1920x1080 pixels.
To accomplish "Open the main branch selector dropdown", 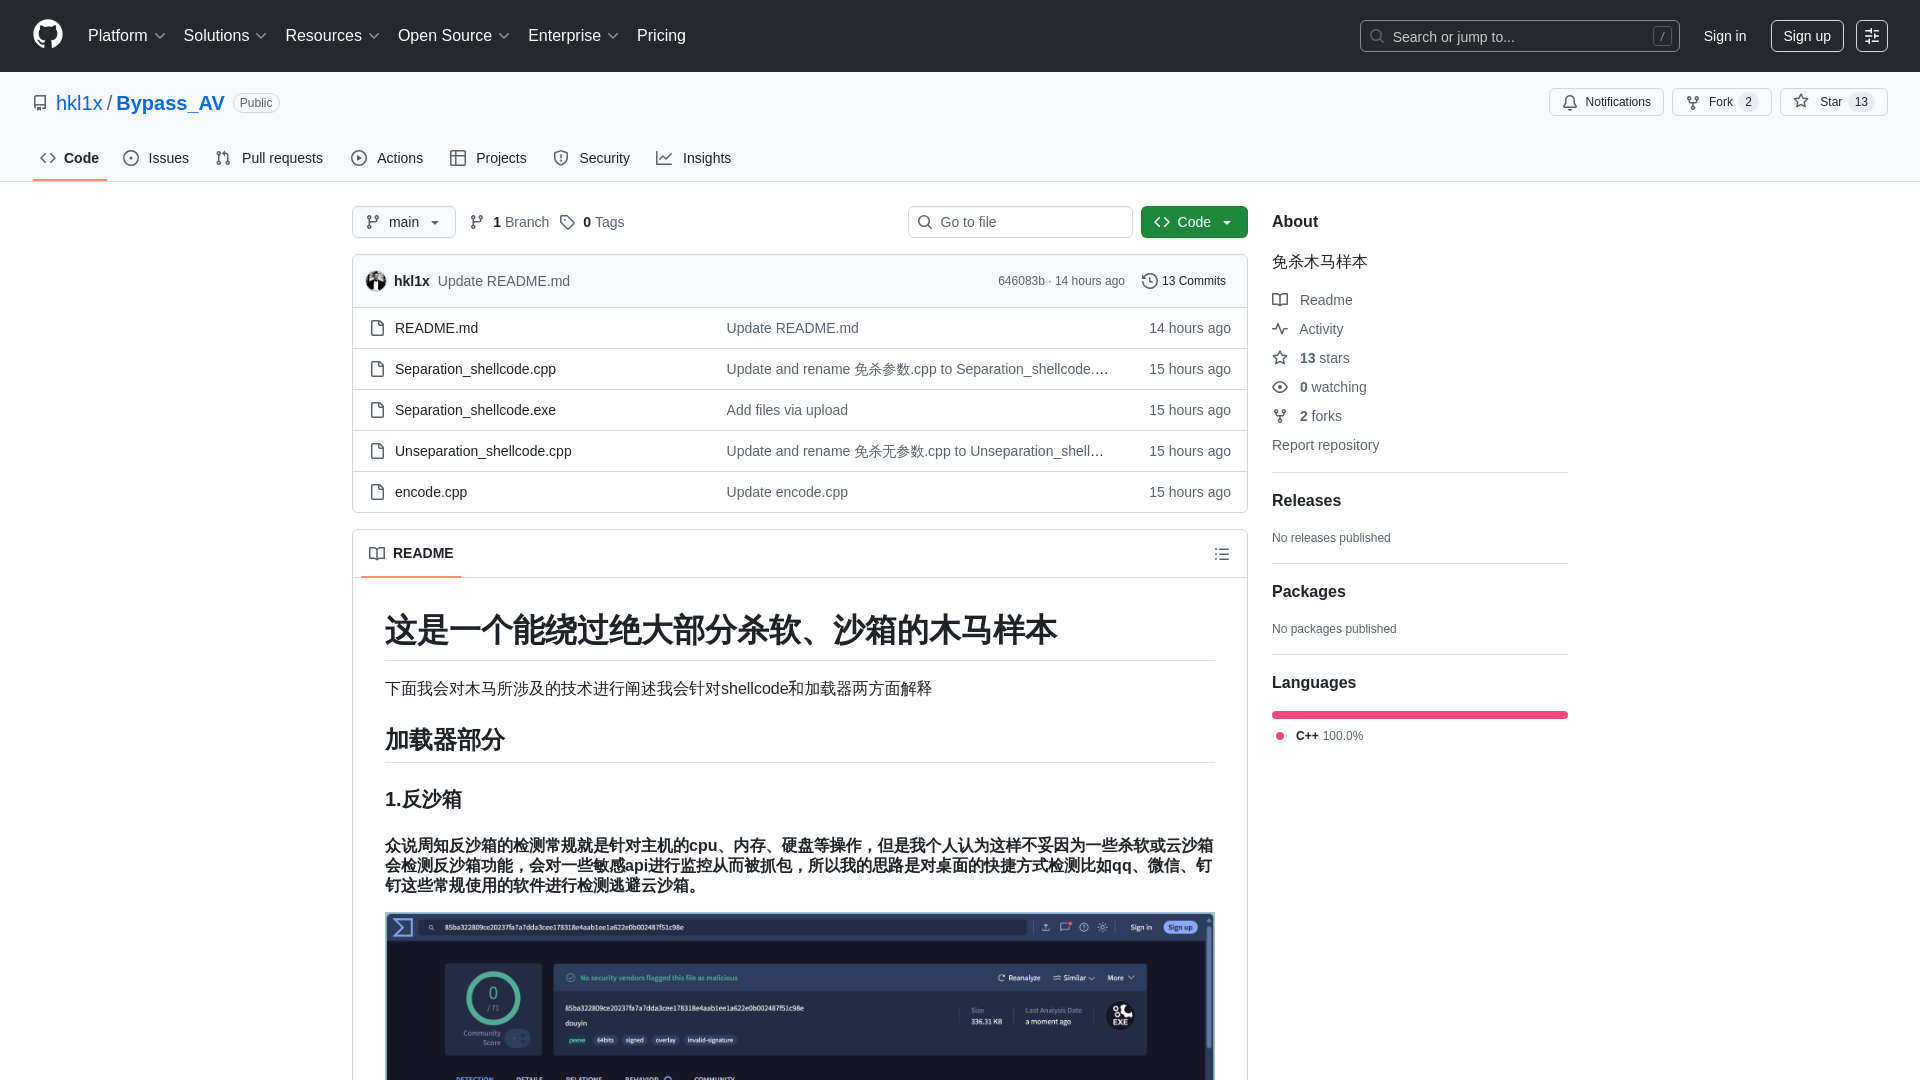I will coord(403,222).
